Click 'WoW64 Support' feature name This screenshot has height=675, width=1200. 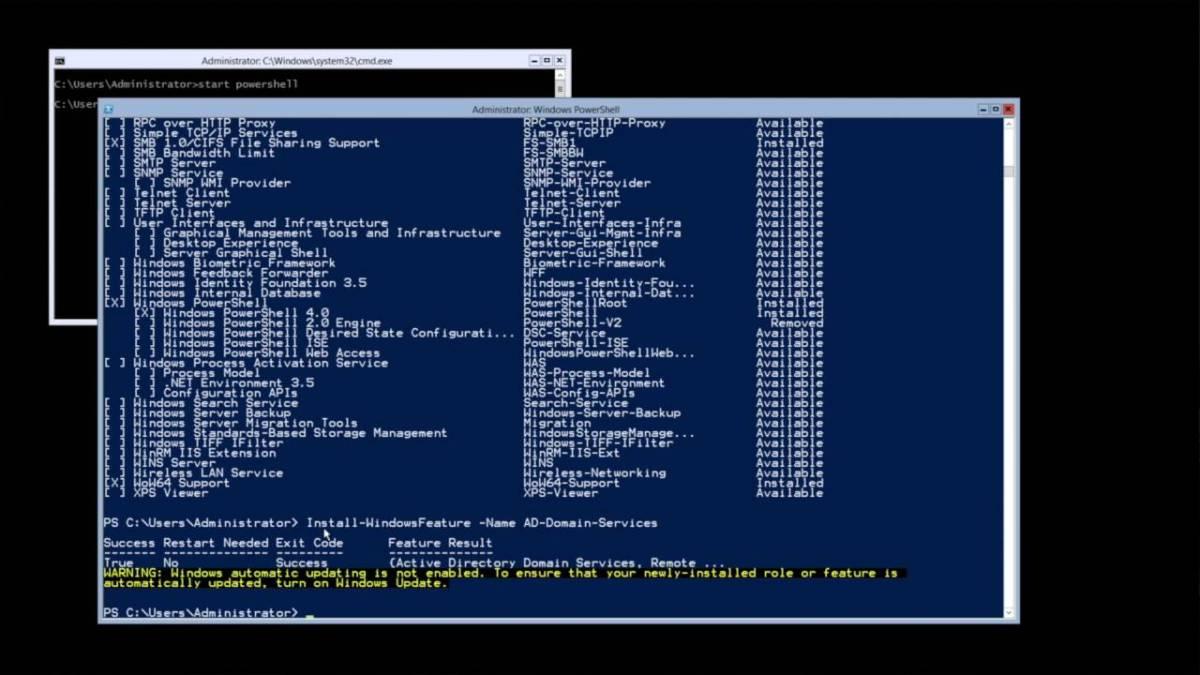[x=181, y=483]
